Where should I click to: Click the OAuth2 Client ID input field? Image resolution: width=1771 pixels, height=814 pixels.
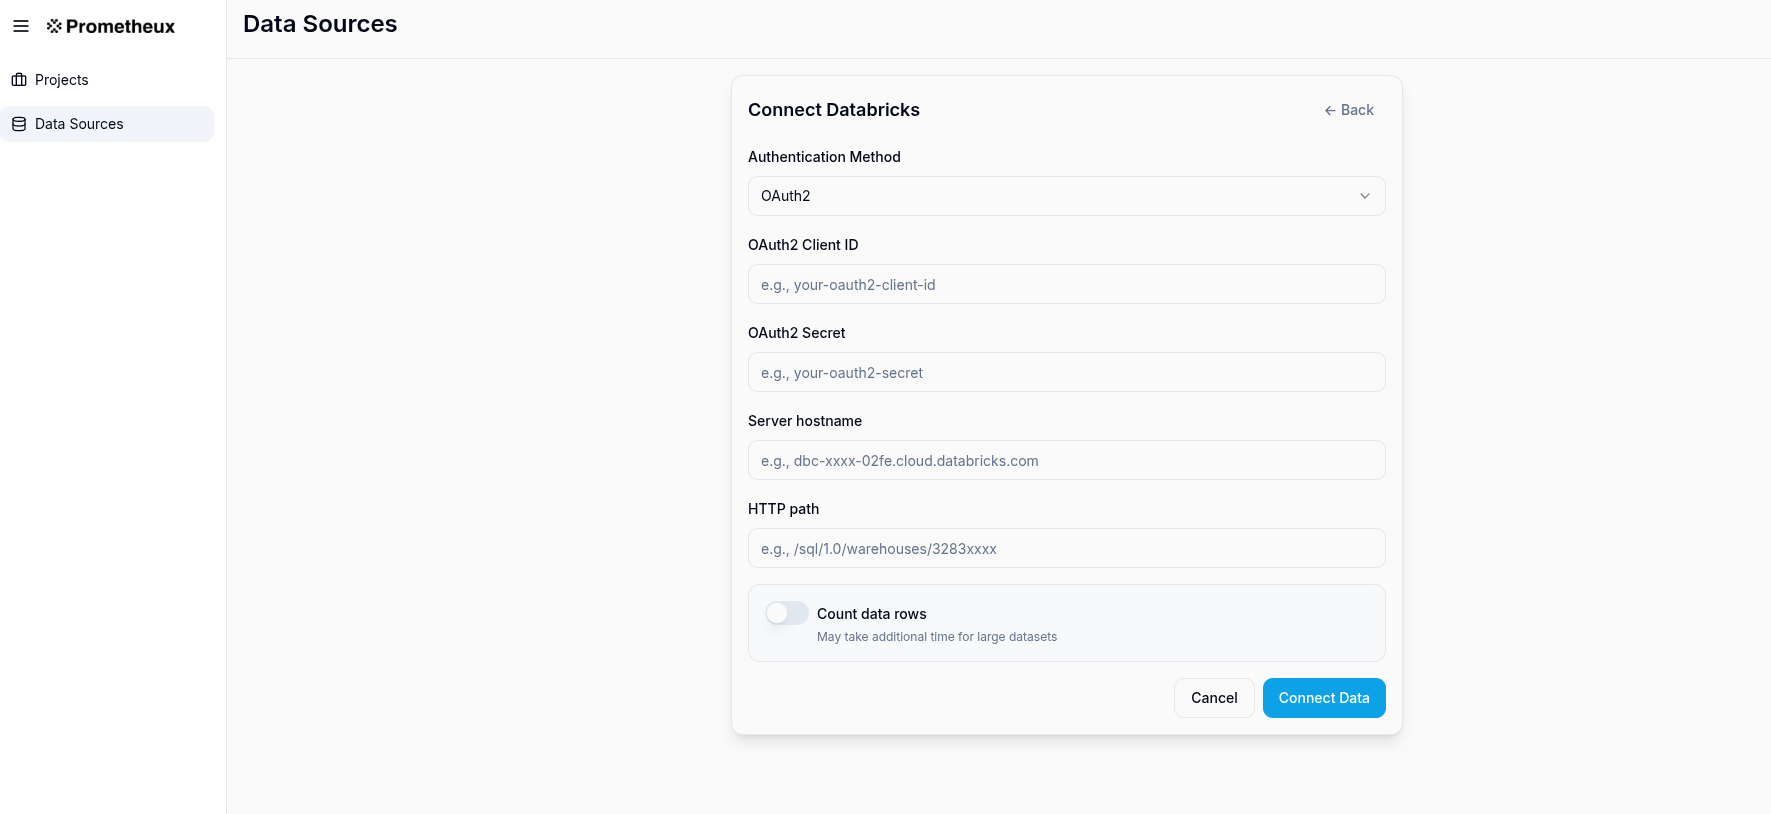coord(1066,284)
